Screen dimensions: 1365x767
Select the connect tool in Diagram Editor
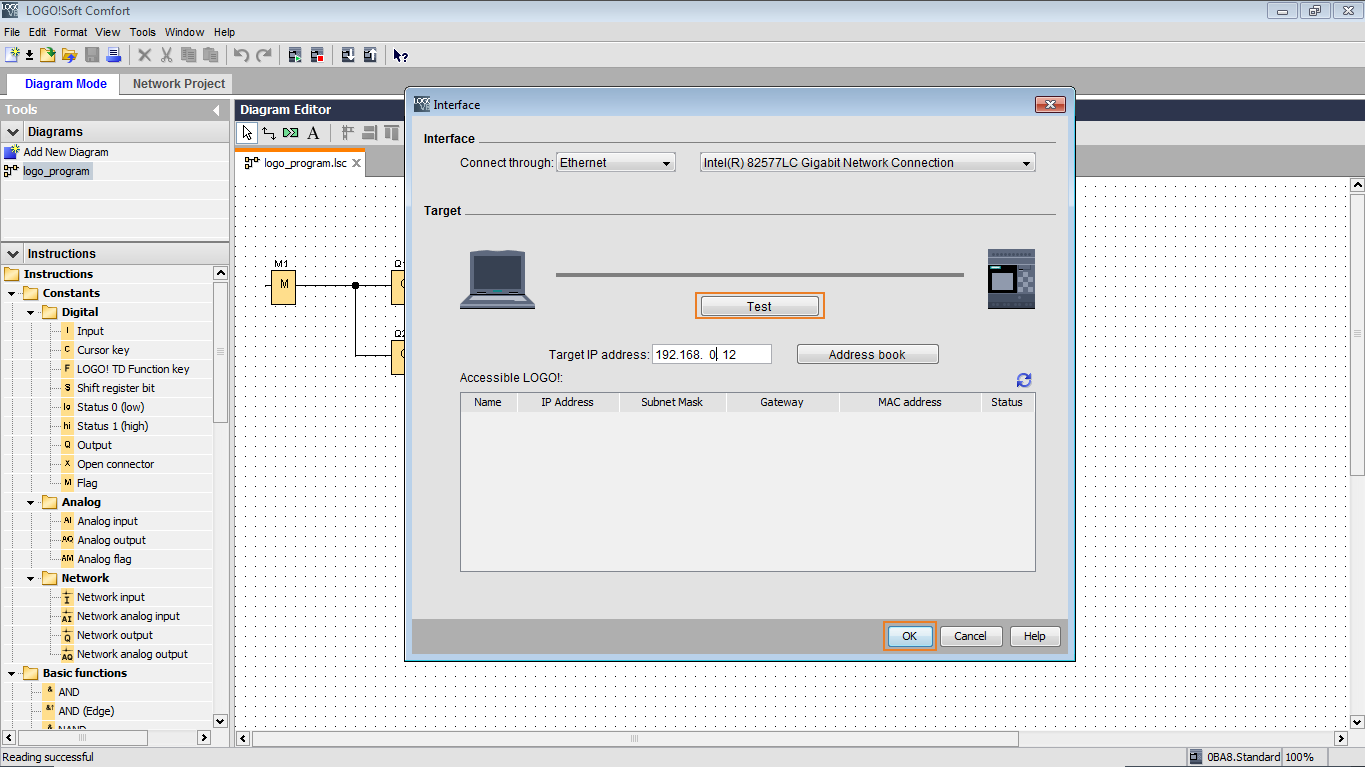click(269, 132)
